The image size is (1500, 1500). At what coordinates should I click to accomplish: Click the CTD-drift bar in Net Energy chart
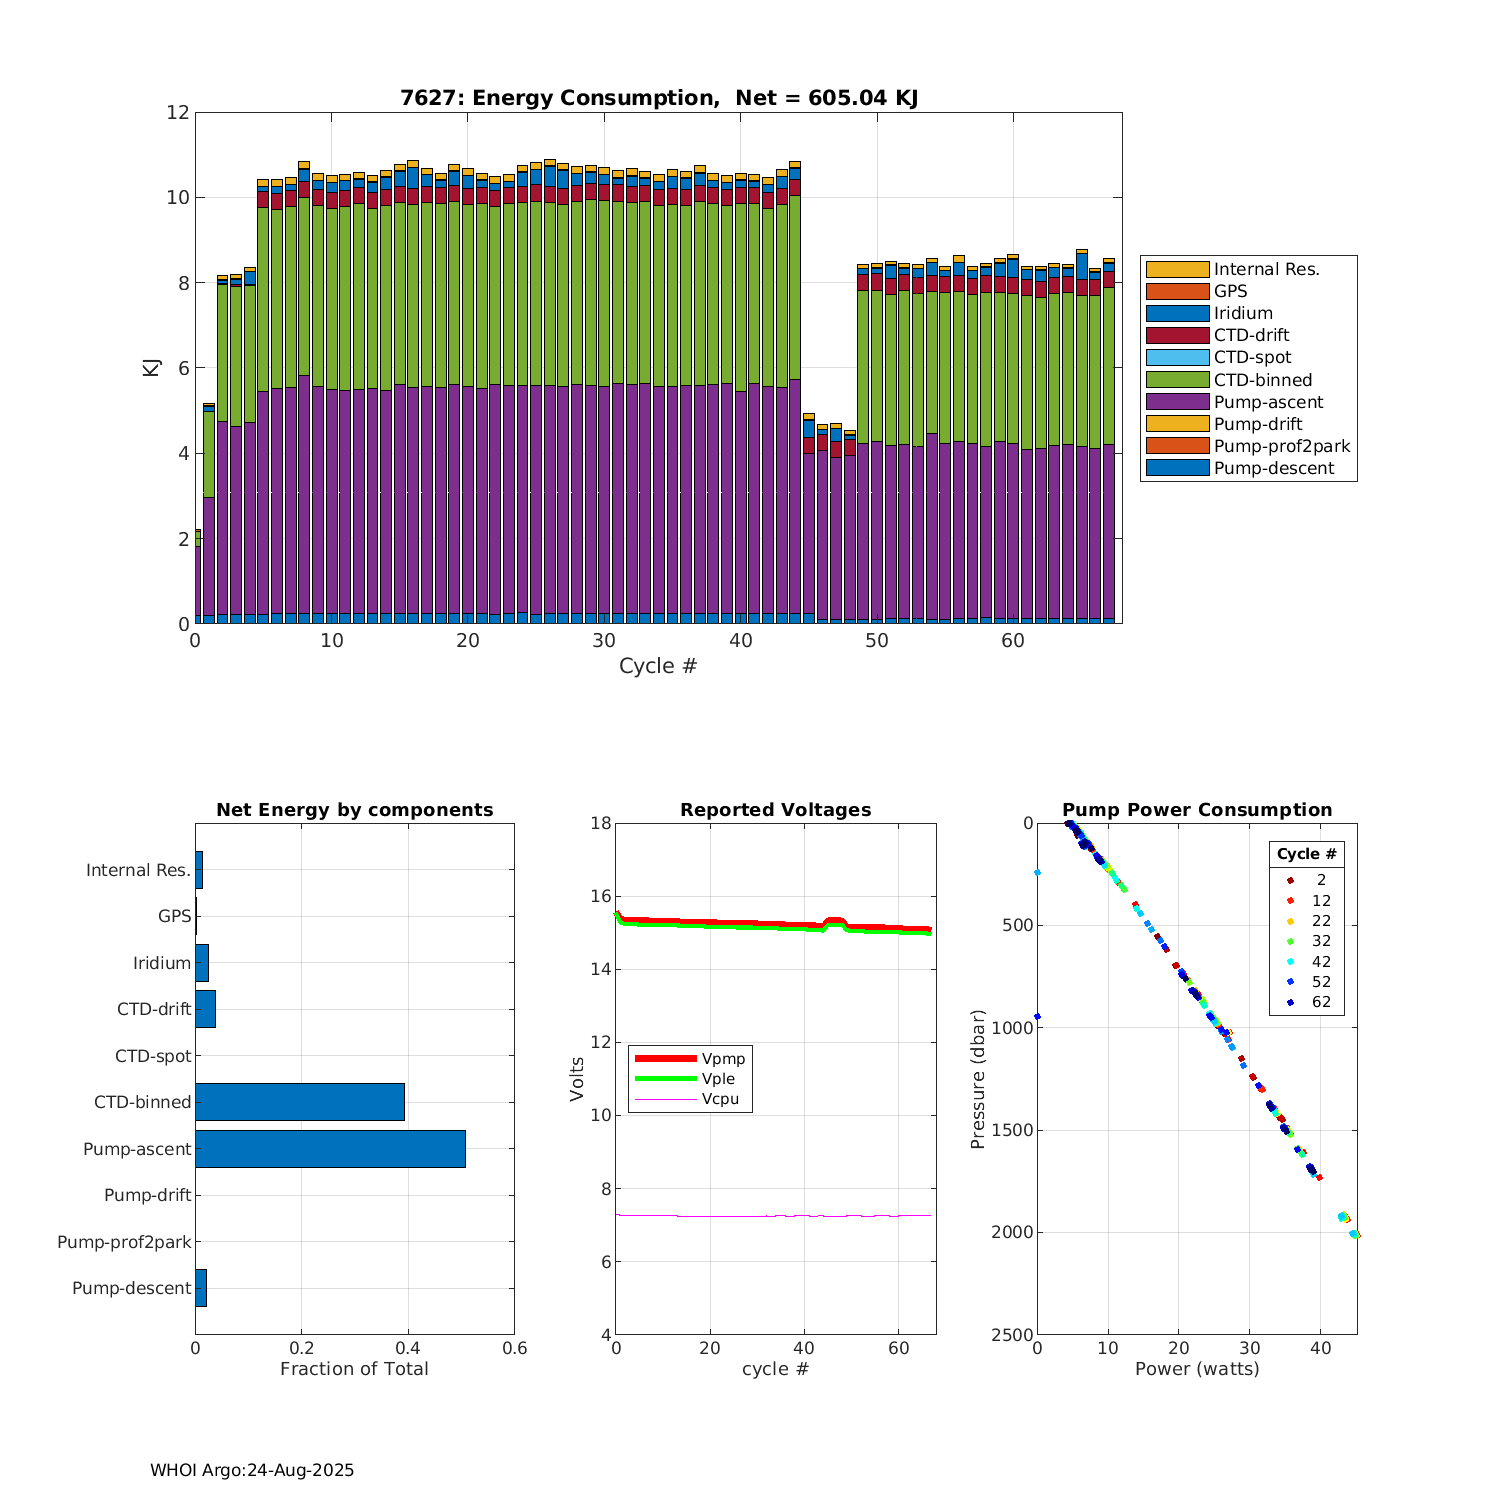point(205,1009)
